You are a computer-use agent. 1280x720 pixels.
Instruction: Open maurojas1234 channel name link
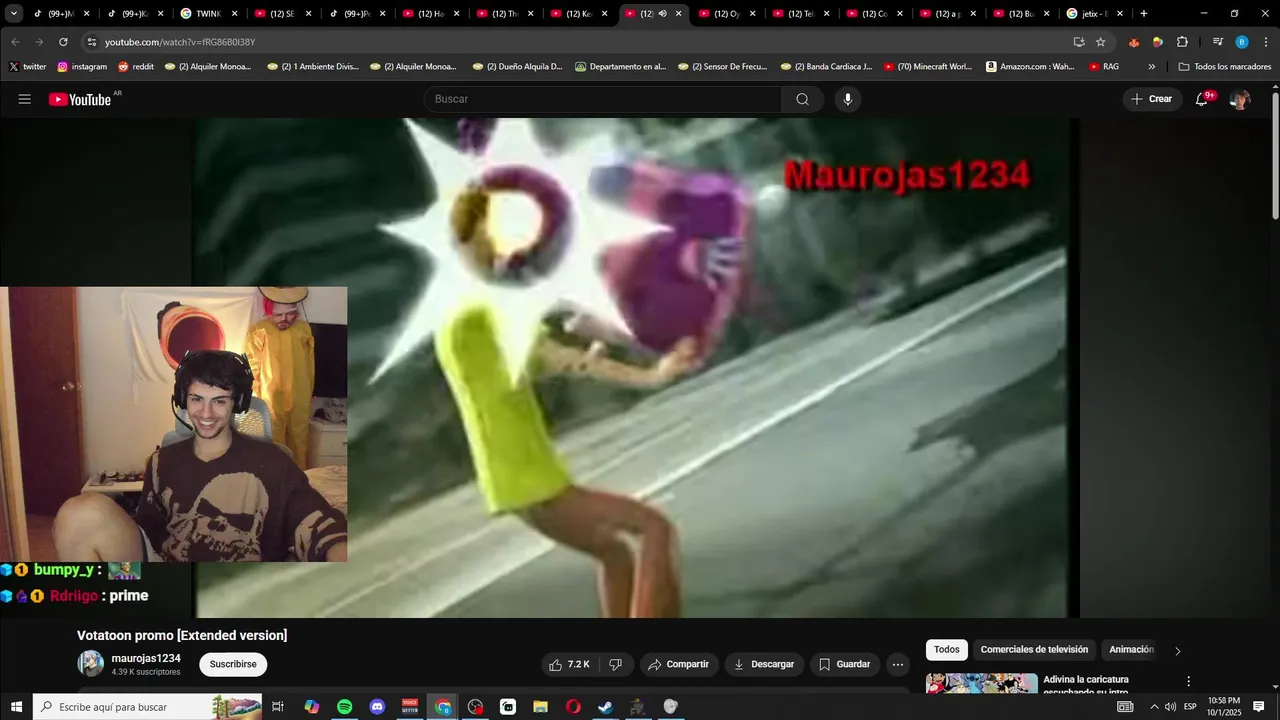146,658
